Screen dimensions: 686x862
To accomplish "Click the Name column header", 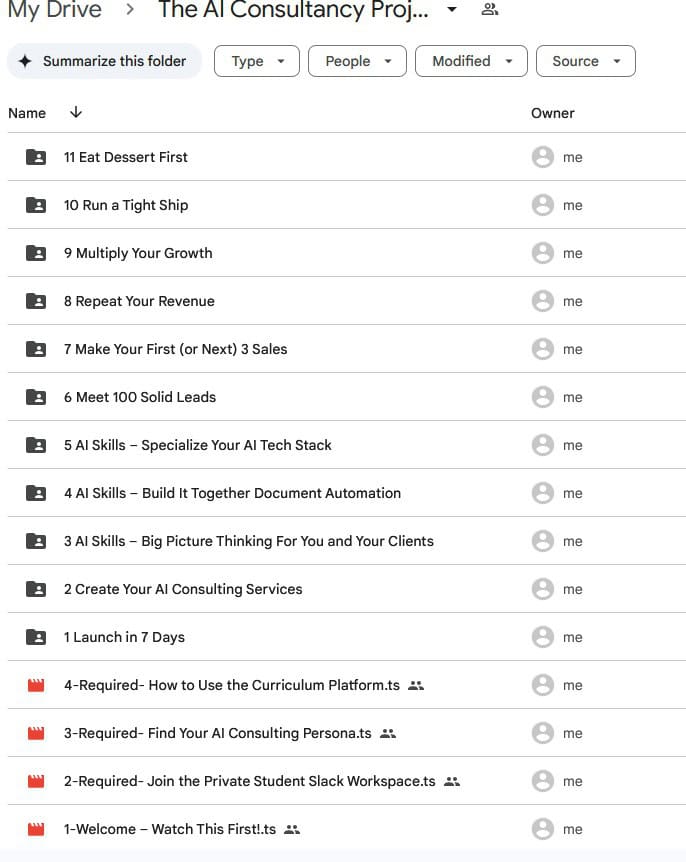I will click(27, 113).
